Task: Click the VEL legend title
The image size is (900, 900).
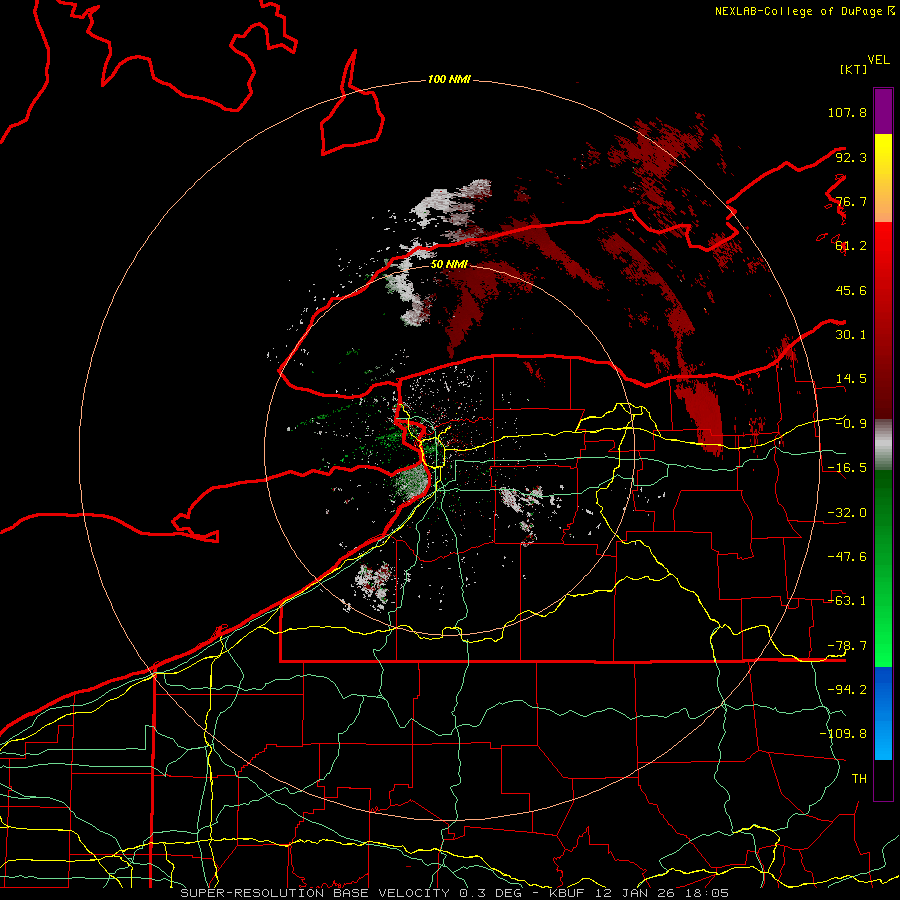Action: (878, 60)
